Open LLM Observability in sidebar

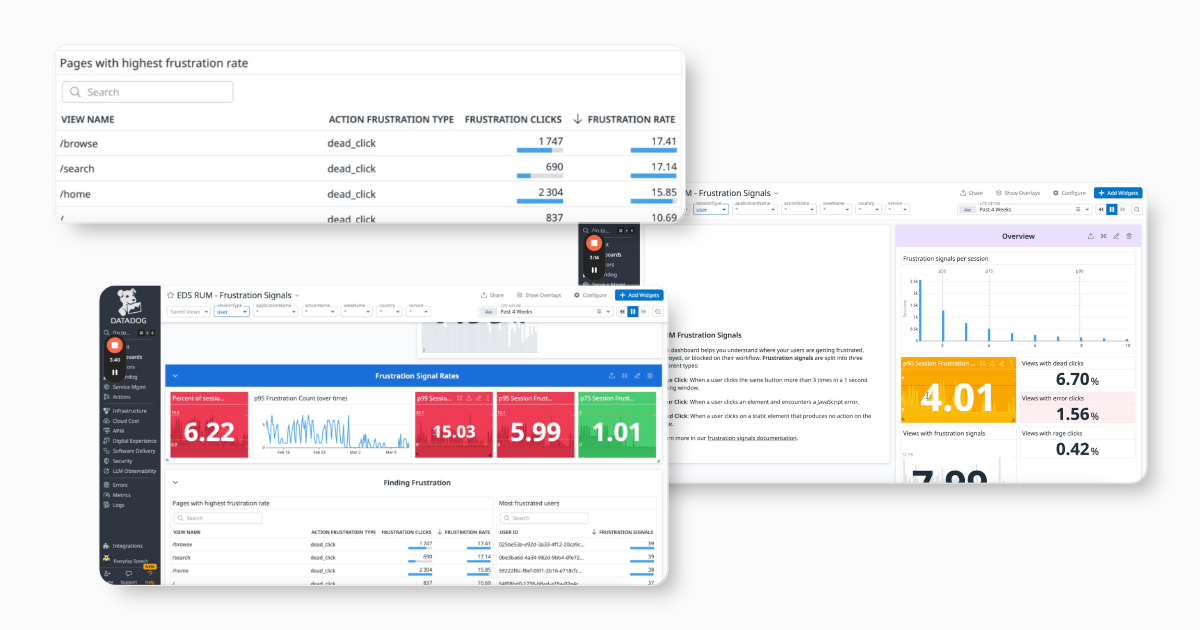pos(129,471)
